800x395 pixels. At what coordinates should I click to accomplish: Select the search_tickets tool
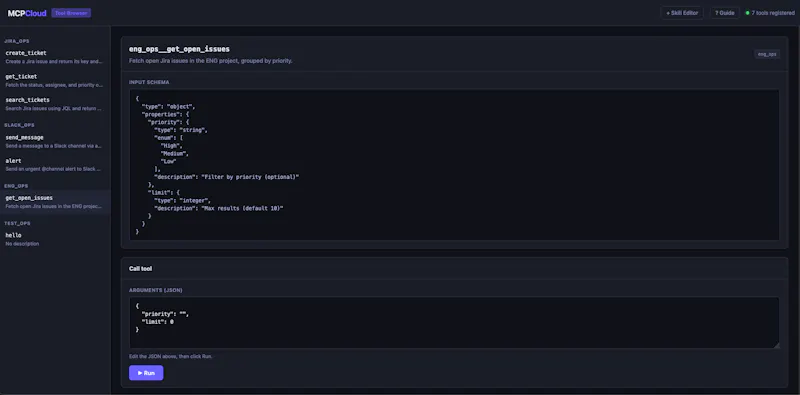55,104
